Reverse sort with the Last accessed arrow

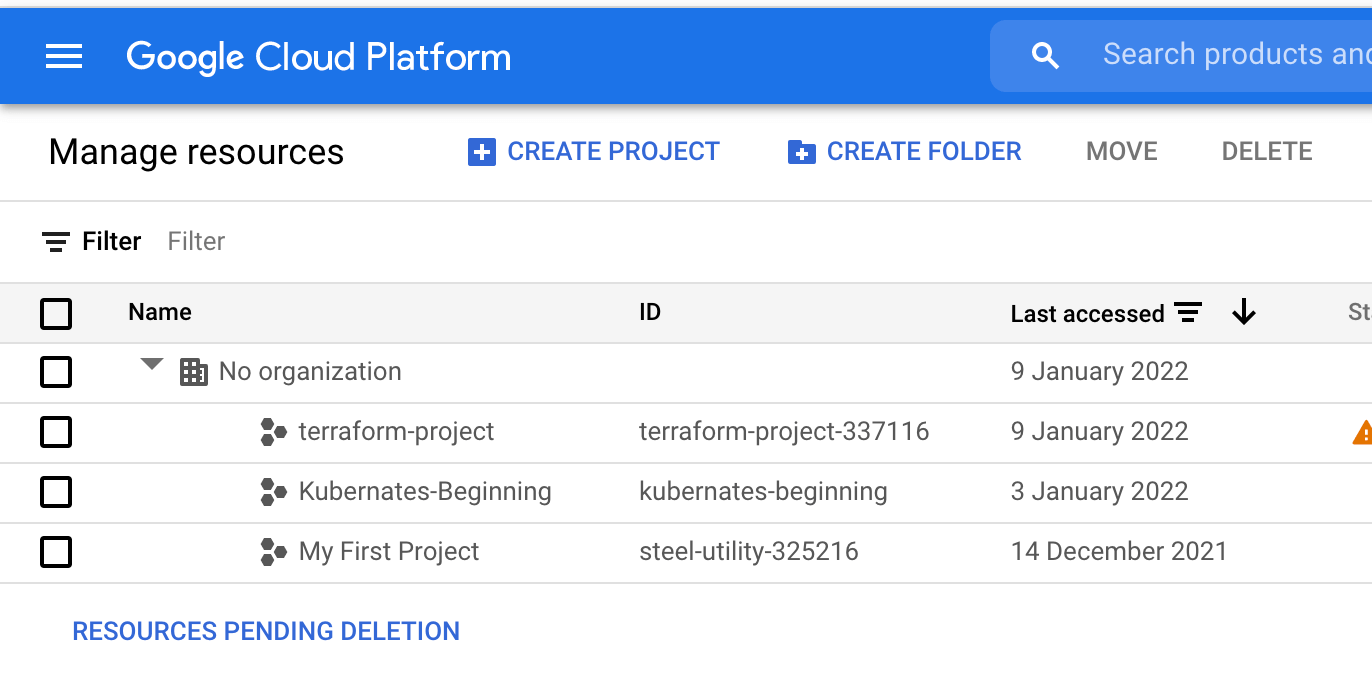point(1243,313)
